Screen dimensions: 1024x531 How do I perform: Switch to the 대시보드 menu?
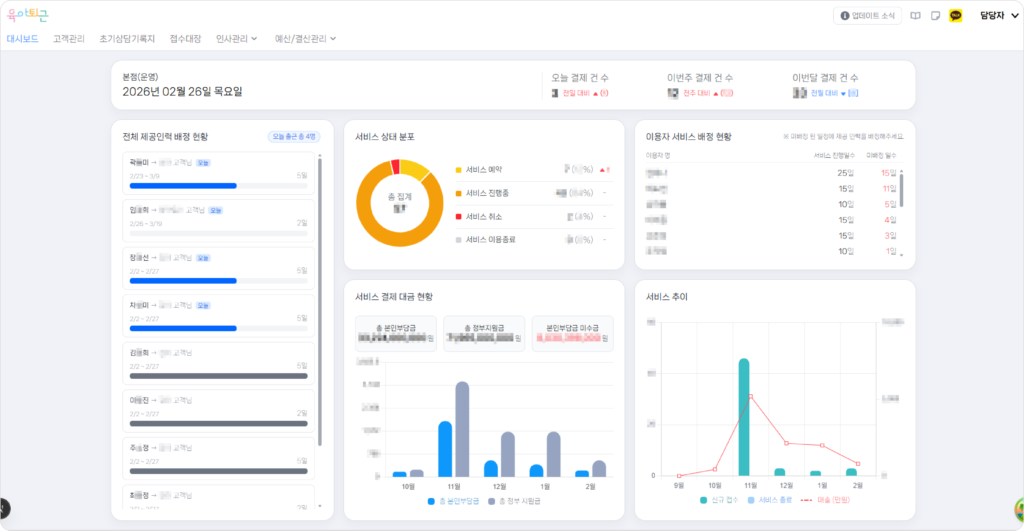[x=22, y=39]
